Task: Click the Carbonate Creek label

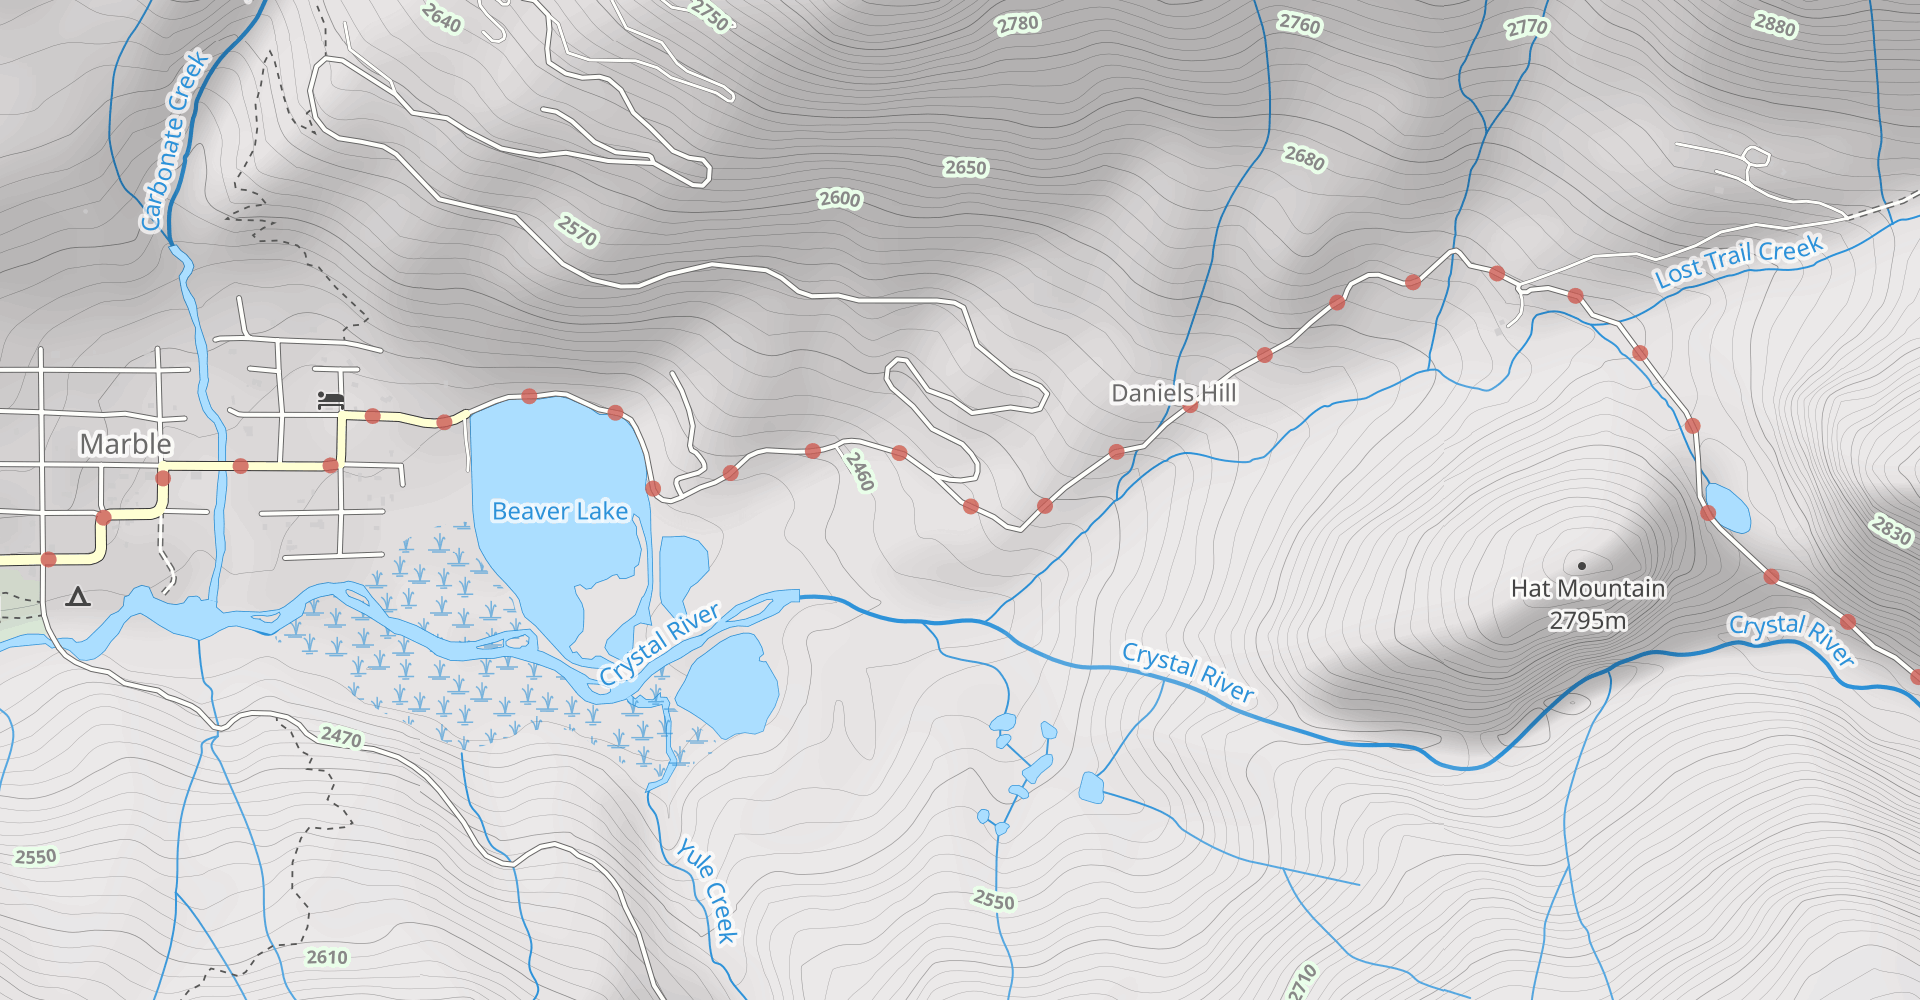Action: click(175, 141)
